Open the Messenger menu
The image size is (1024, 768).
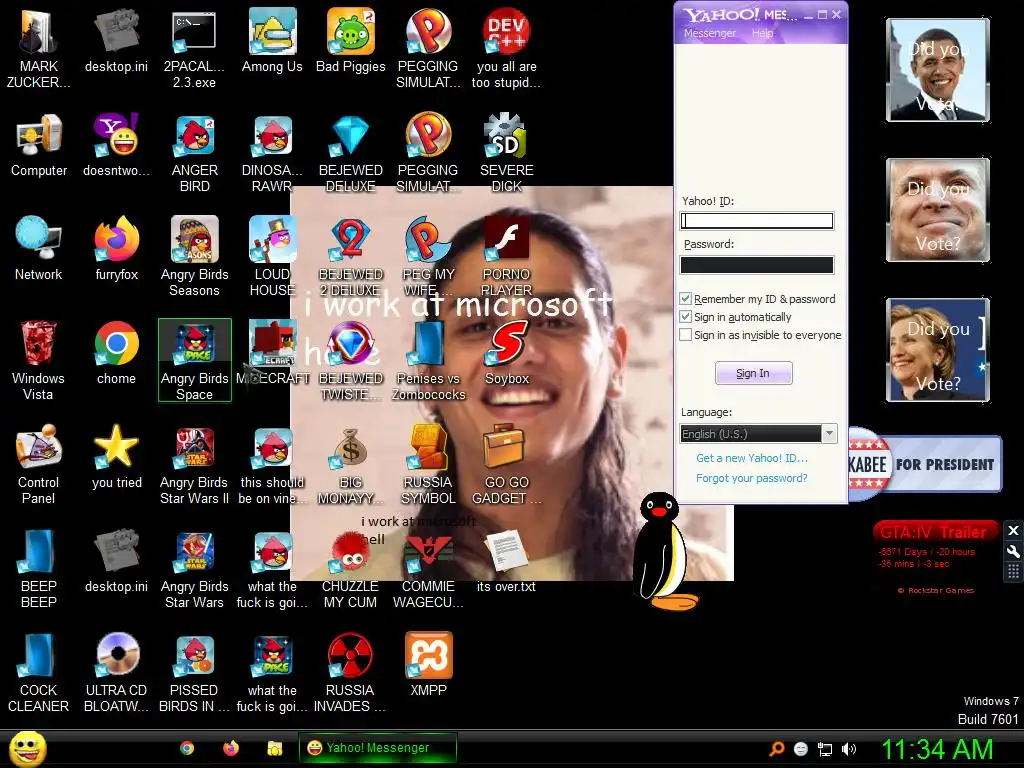[710, 33]
